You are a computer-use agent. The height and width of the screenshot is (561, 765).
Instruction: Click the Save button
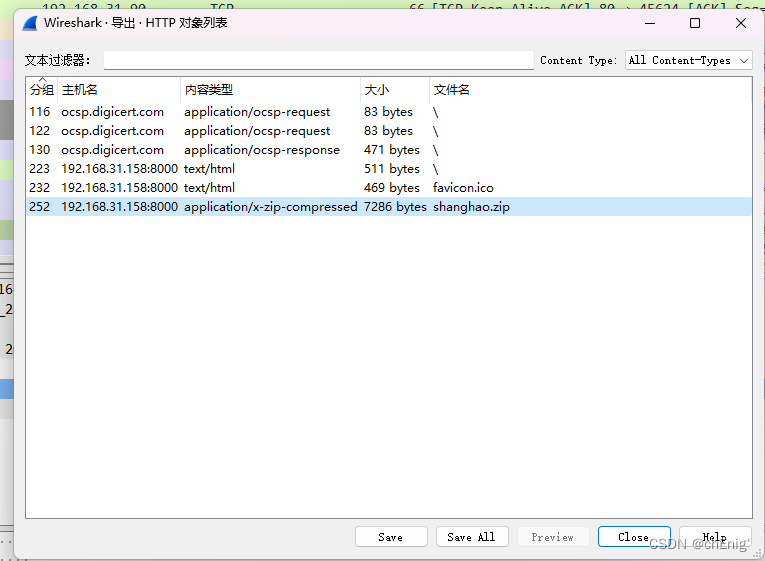coord(391,537)
